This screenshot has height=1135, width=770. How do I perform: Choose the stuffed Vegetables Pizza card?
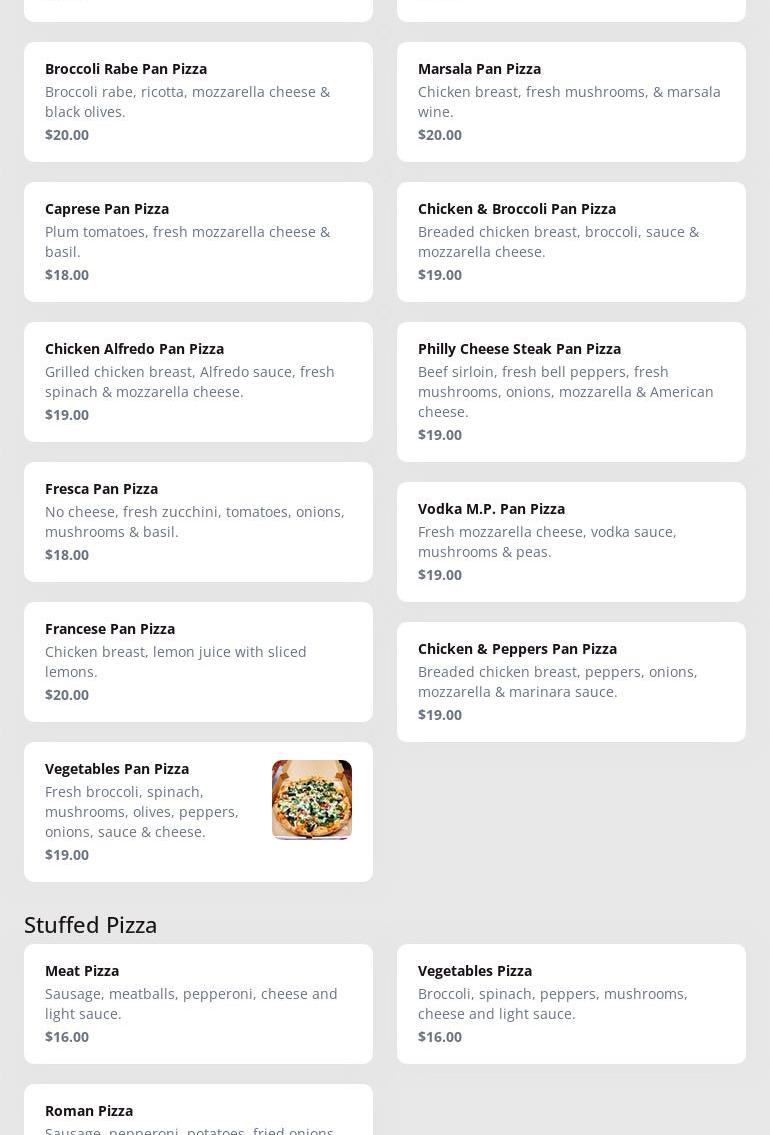571,1003
